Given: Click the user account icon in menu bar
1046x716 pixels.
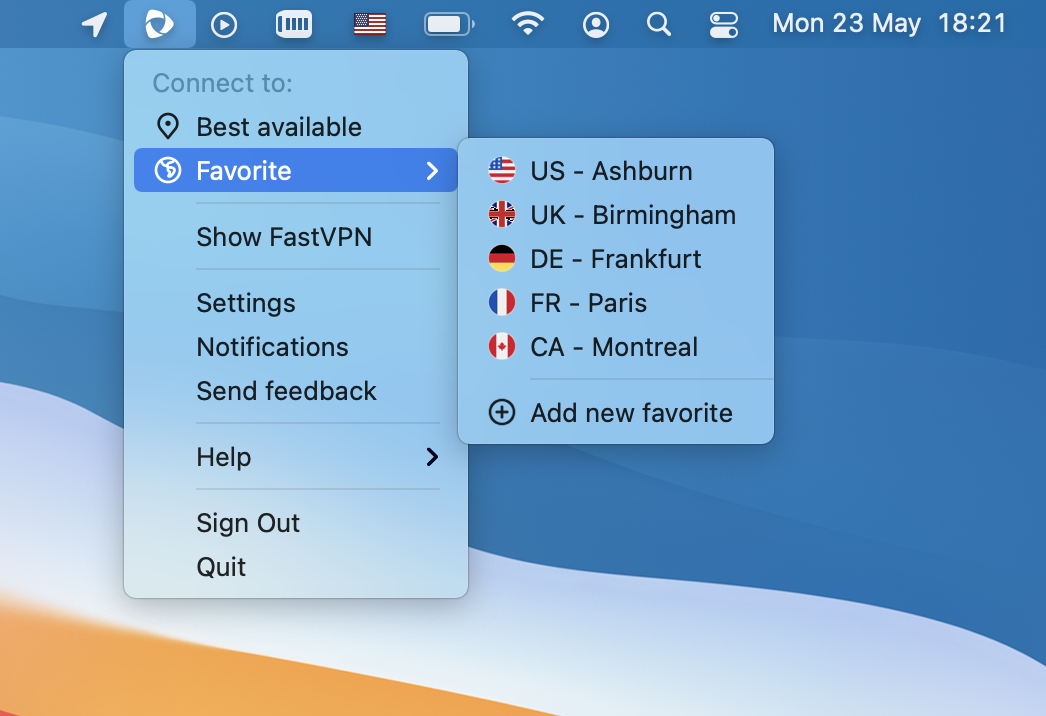Looking at the screenshot, I should 596,25.
